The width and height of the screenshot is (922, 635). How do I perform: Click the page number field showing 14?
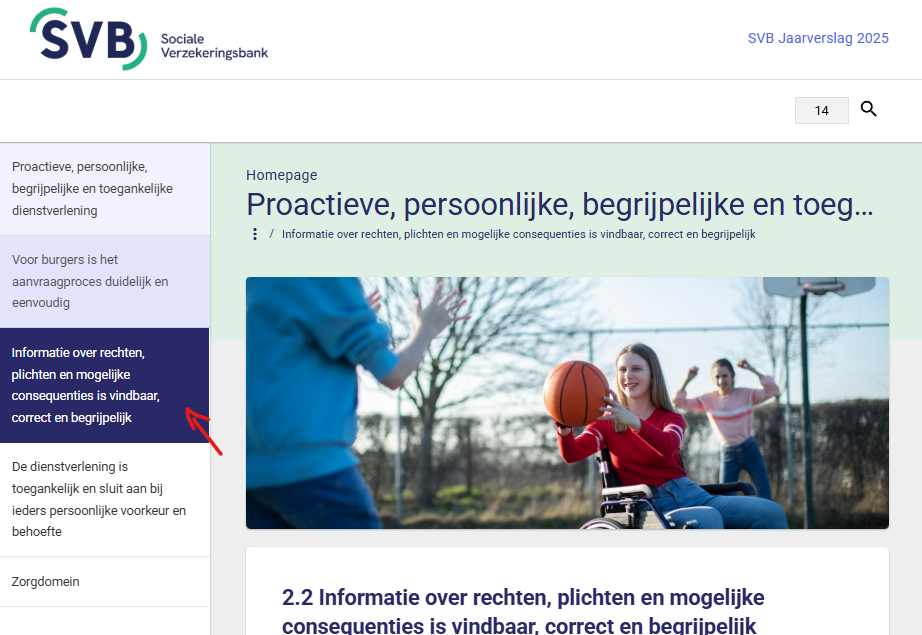821,111
